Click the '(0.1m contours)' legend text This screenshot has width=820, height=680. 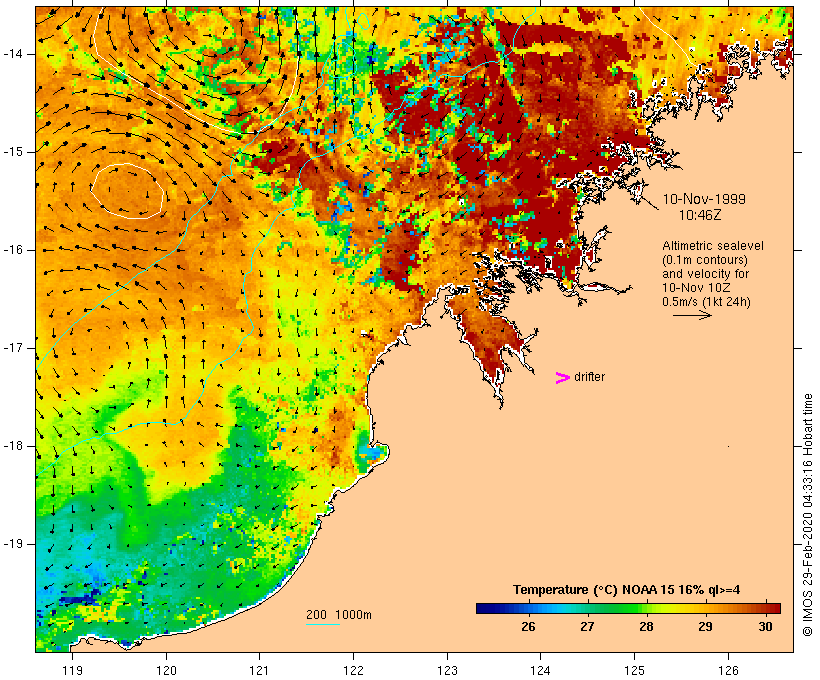pos(704,260)
